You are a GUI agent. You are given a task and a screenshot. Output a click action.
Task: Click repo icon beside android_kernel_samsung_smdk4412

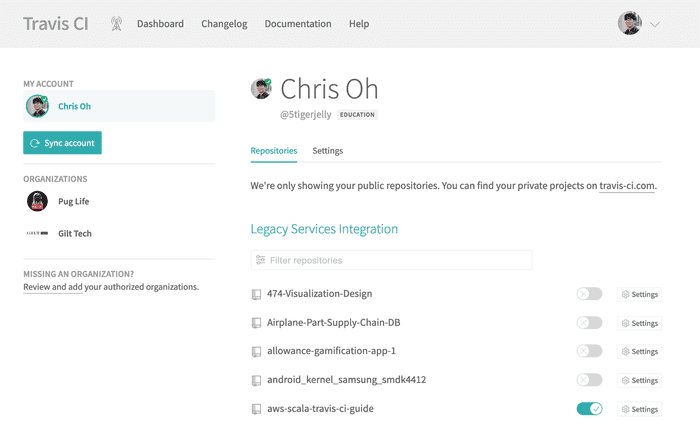(256, 381)
